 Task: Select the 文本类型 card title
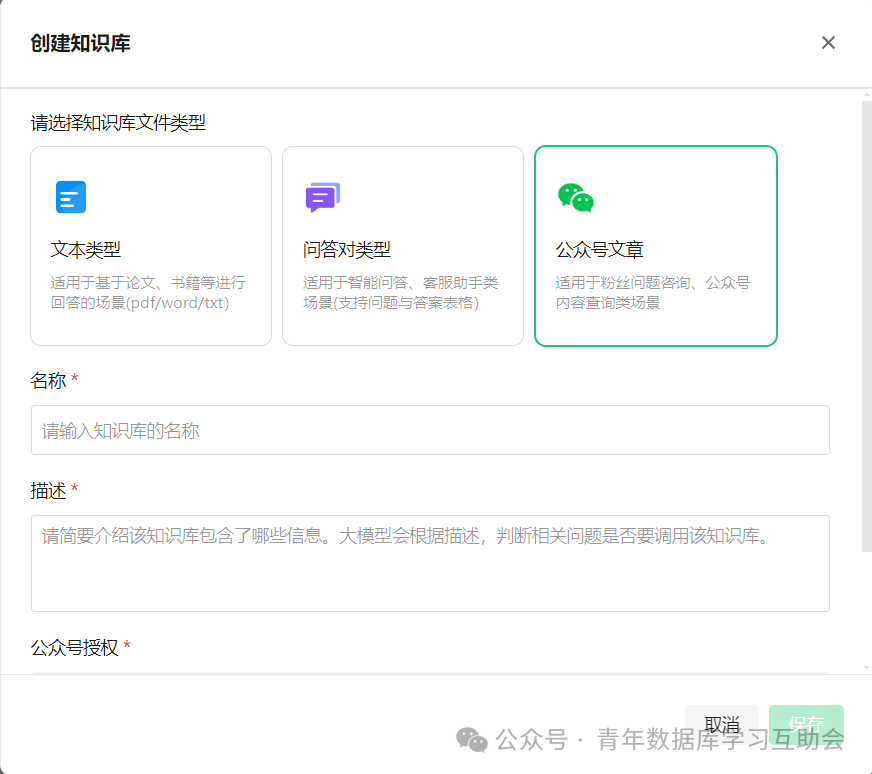(x=86, y=250)
